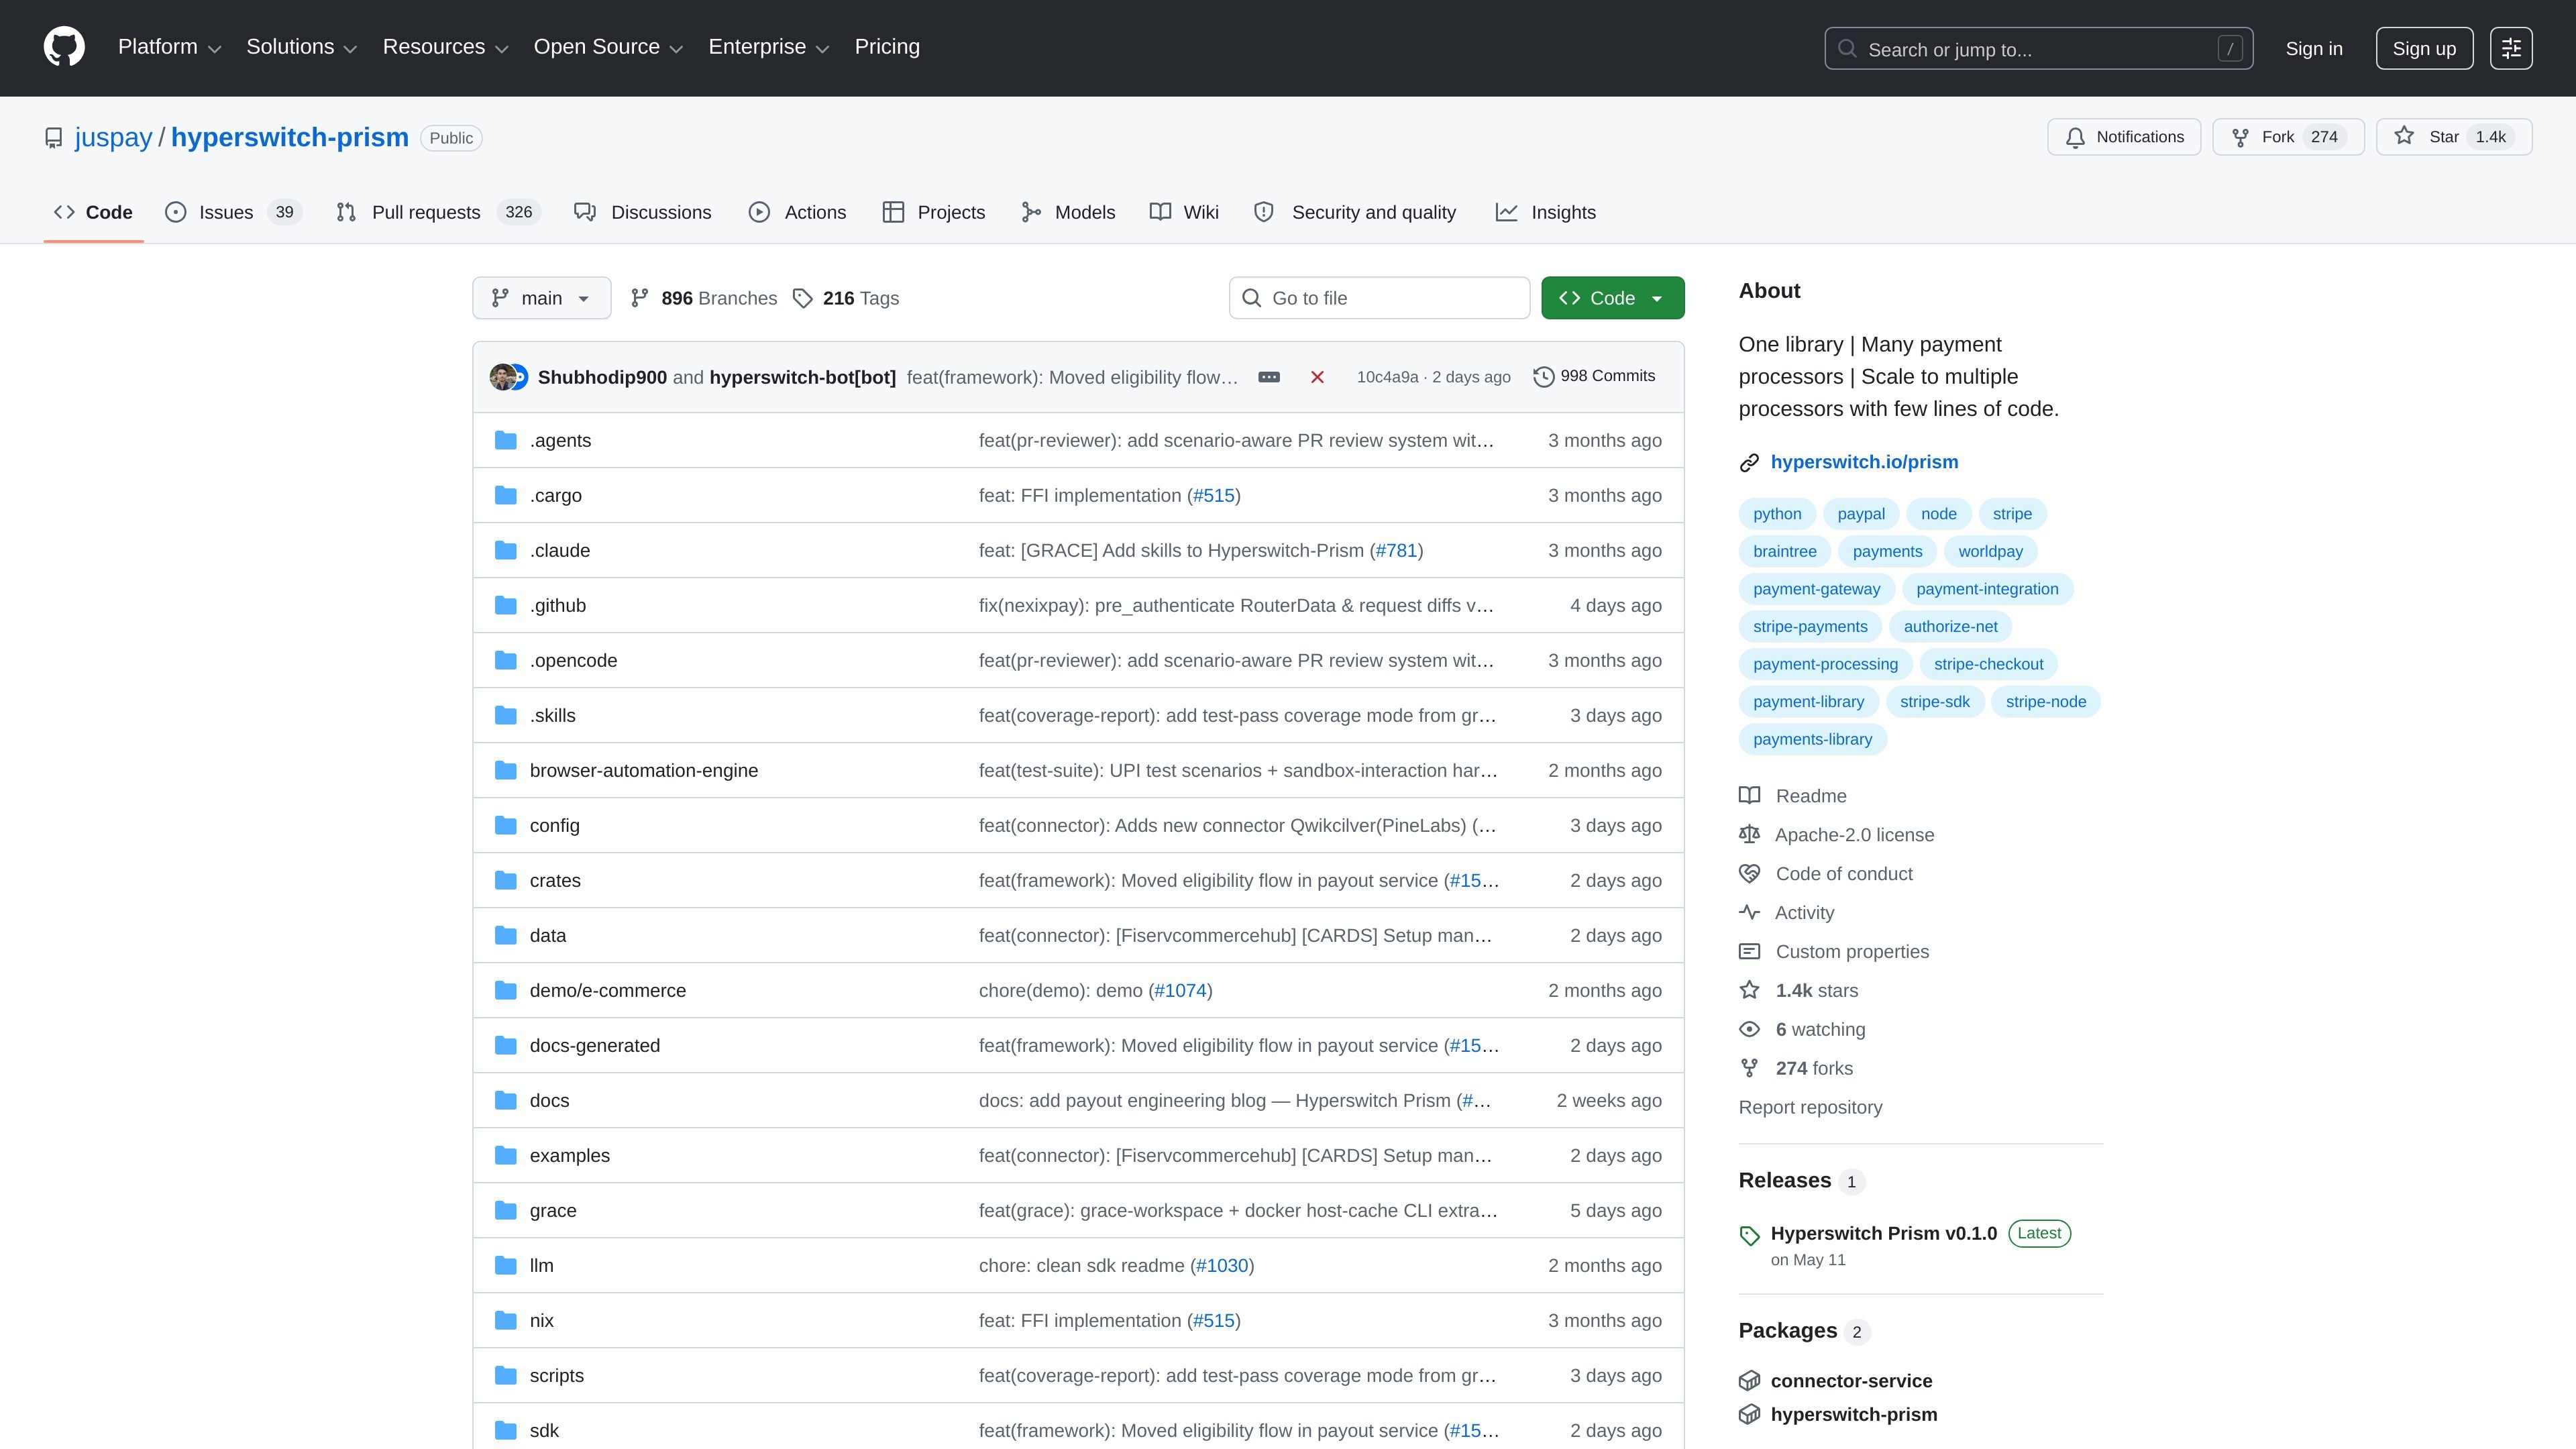Open pull request #781 link

tap(1396, 550)
